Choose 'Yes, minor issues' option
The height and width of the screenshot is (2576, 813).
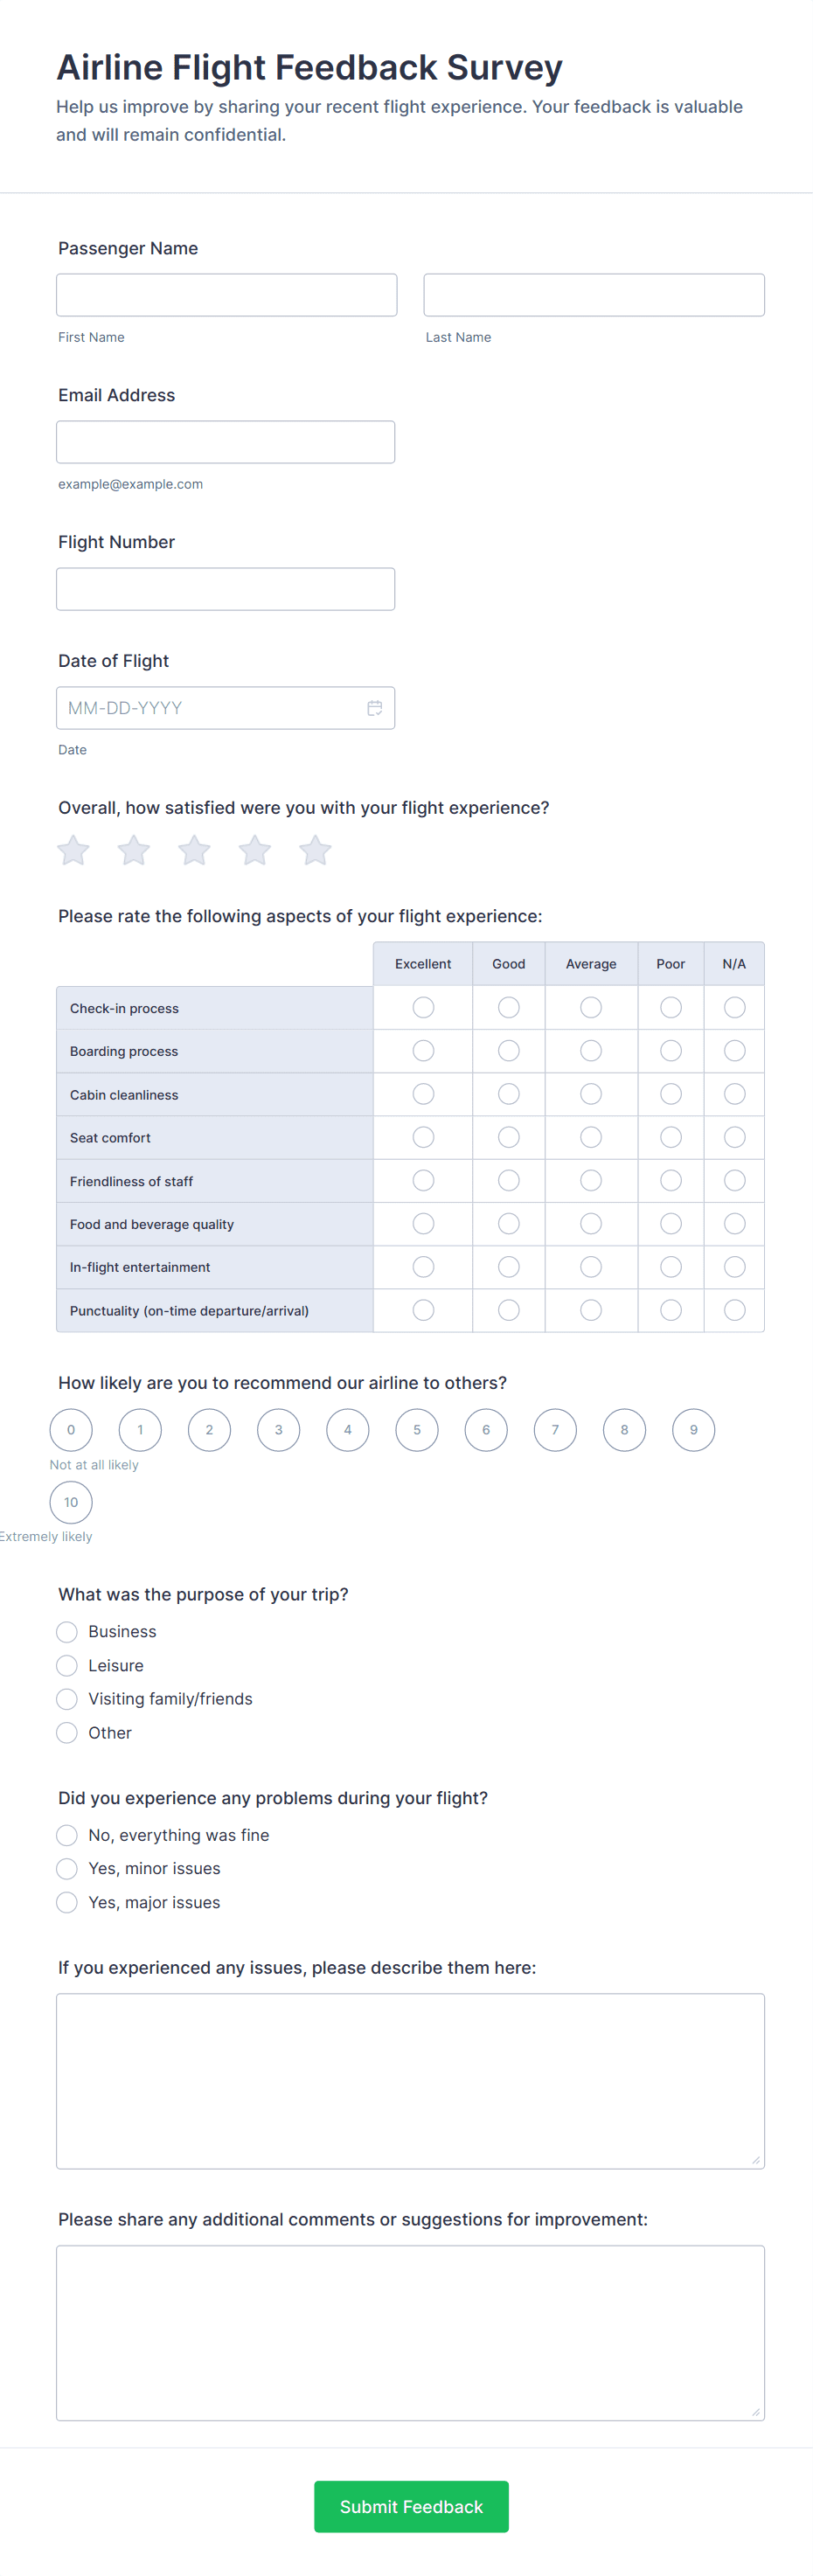[67, 1869]
